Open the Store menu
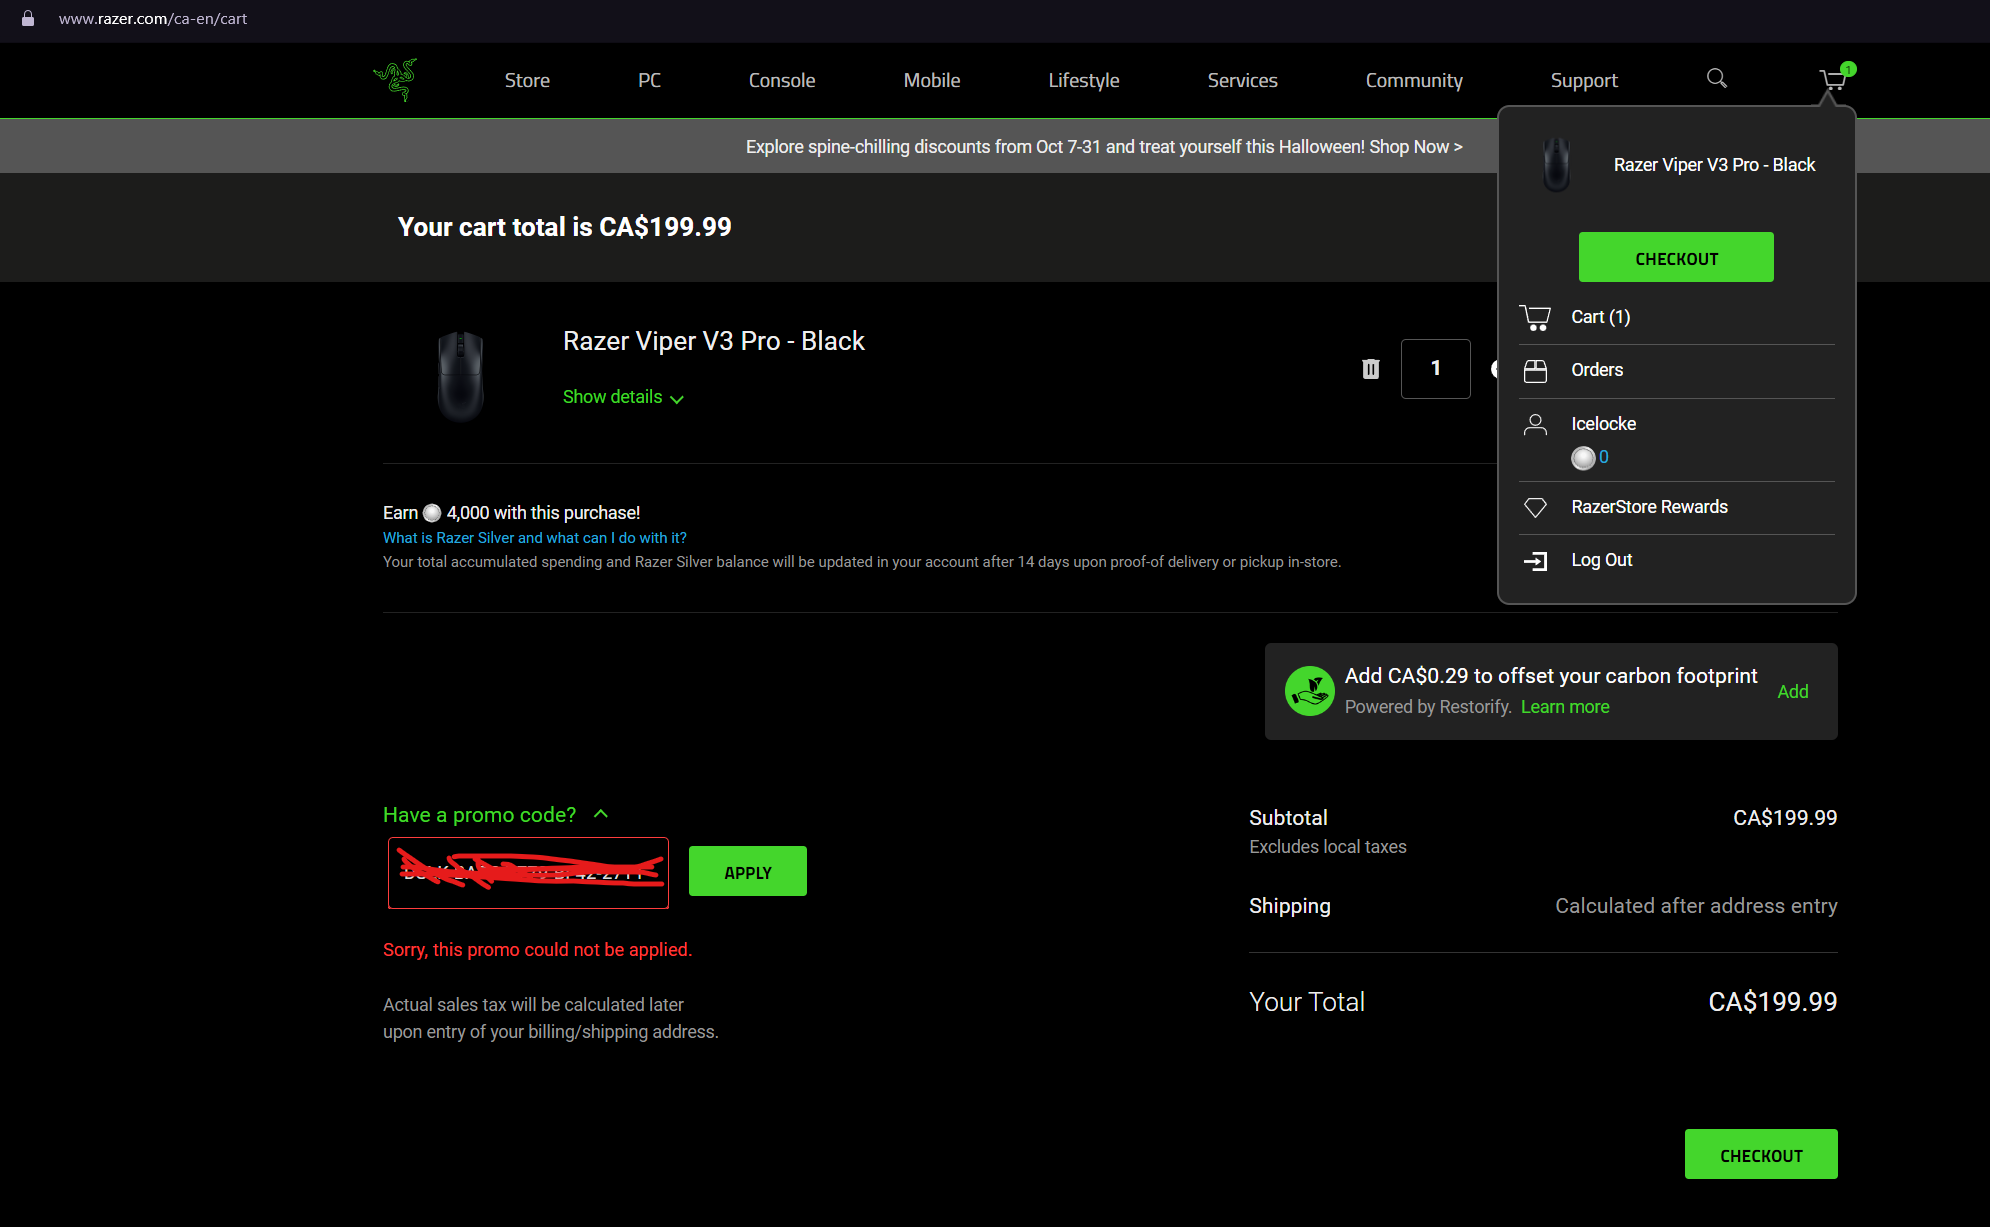 pyautogui.click(x=527, y=80)
